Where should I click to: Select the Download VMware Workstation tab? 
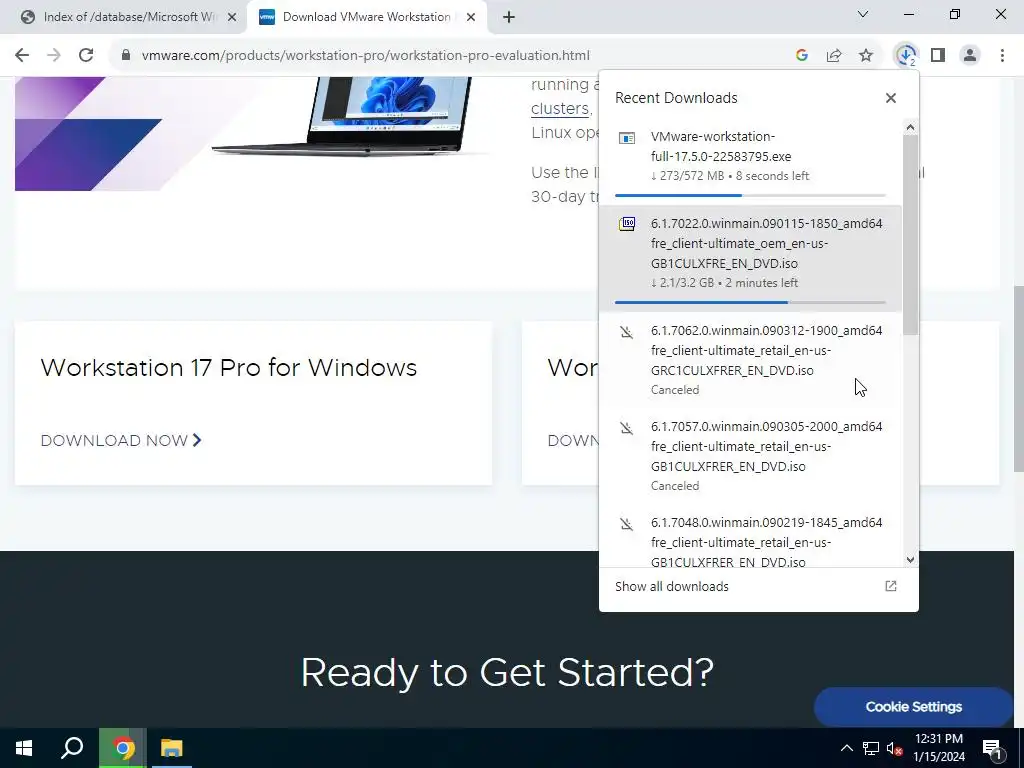[x=366, y=17]
